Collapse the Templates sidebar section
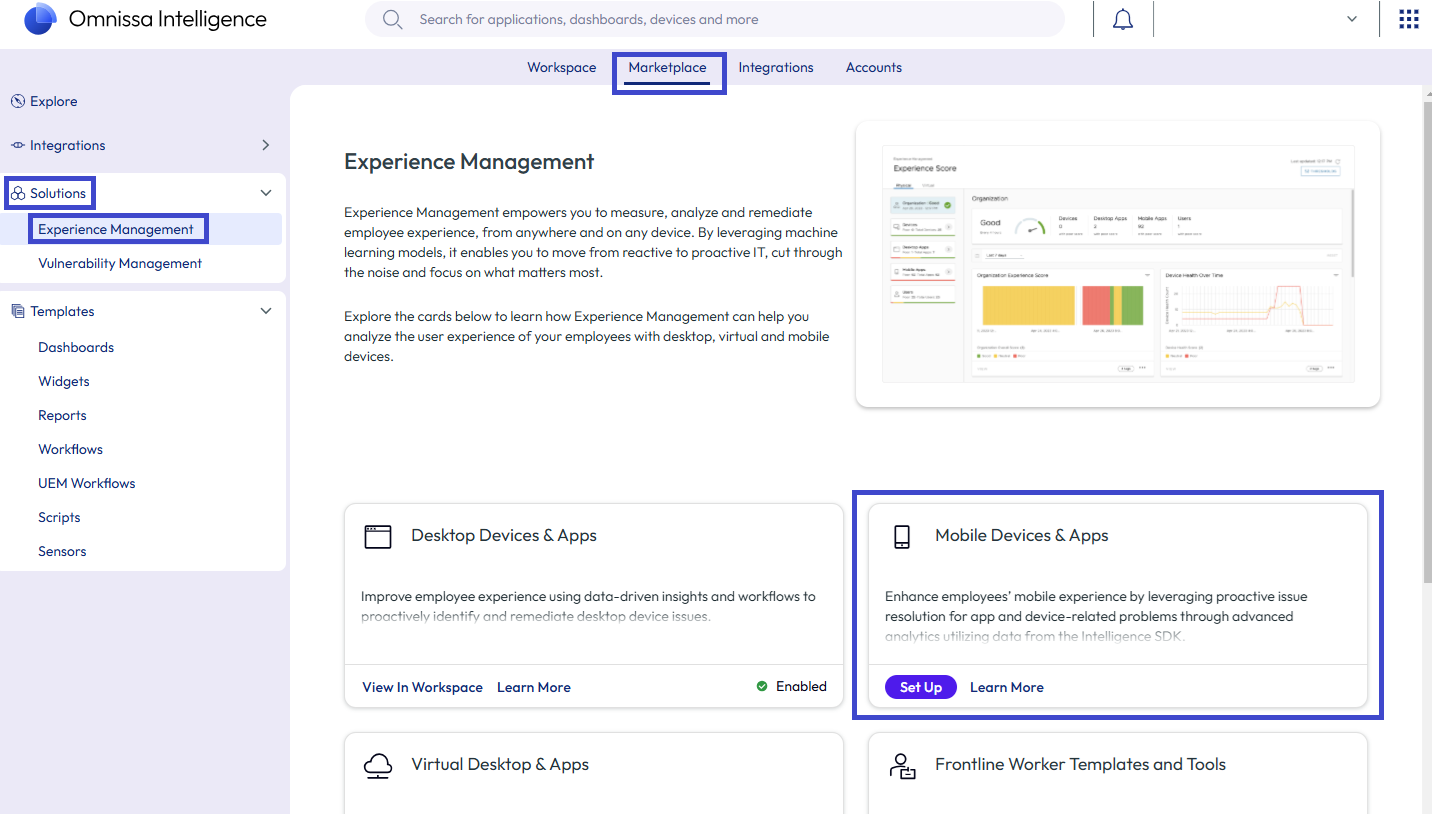 tap(266, 311)
